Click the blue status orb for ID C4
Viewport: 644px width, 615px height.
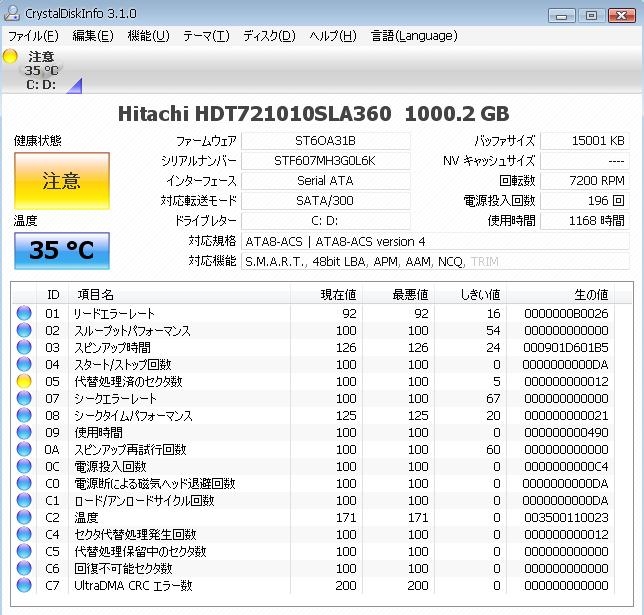pos(24,534)
